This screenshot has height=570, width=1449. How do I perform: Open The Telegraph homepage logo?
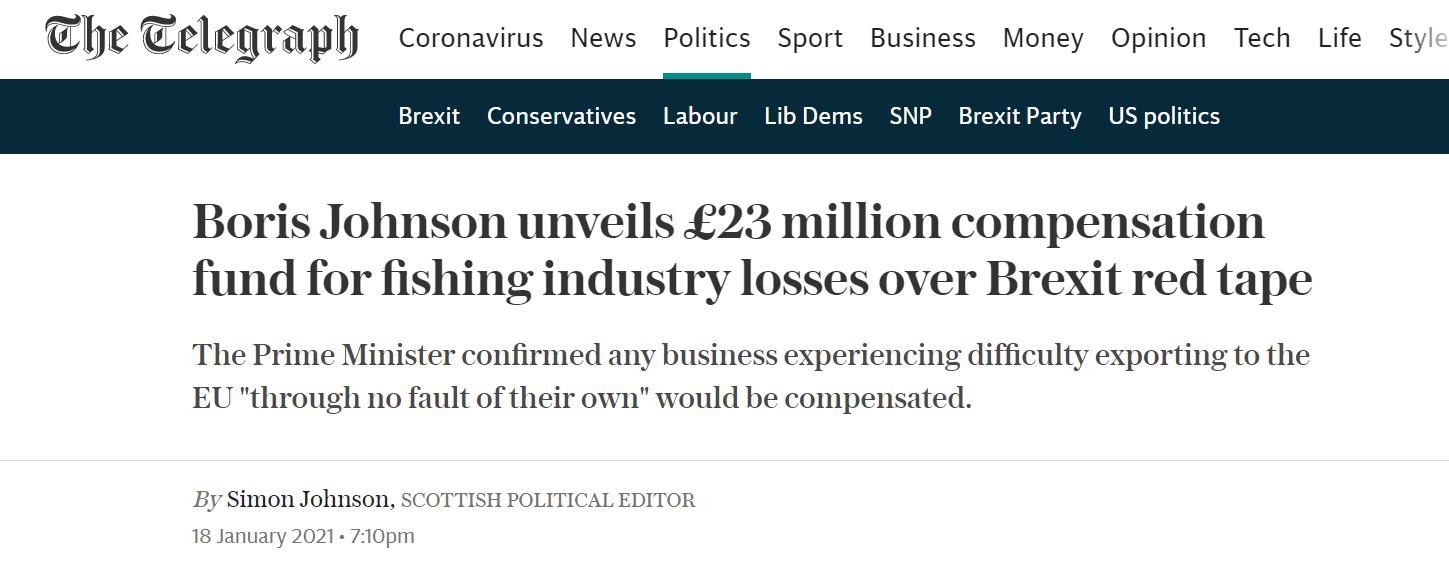201,38
